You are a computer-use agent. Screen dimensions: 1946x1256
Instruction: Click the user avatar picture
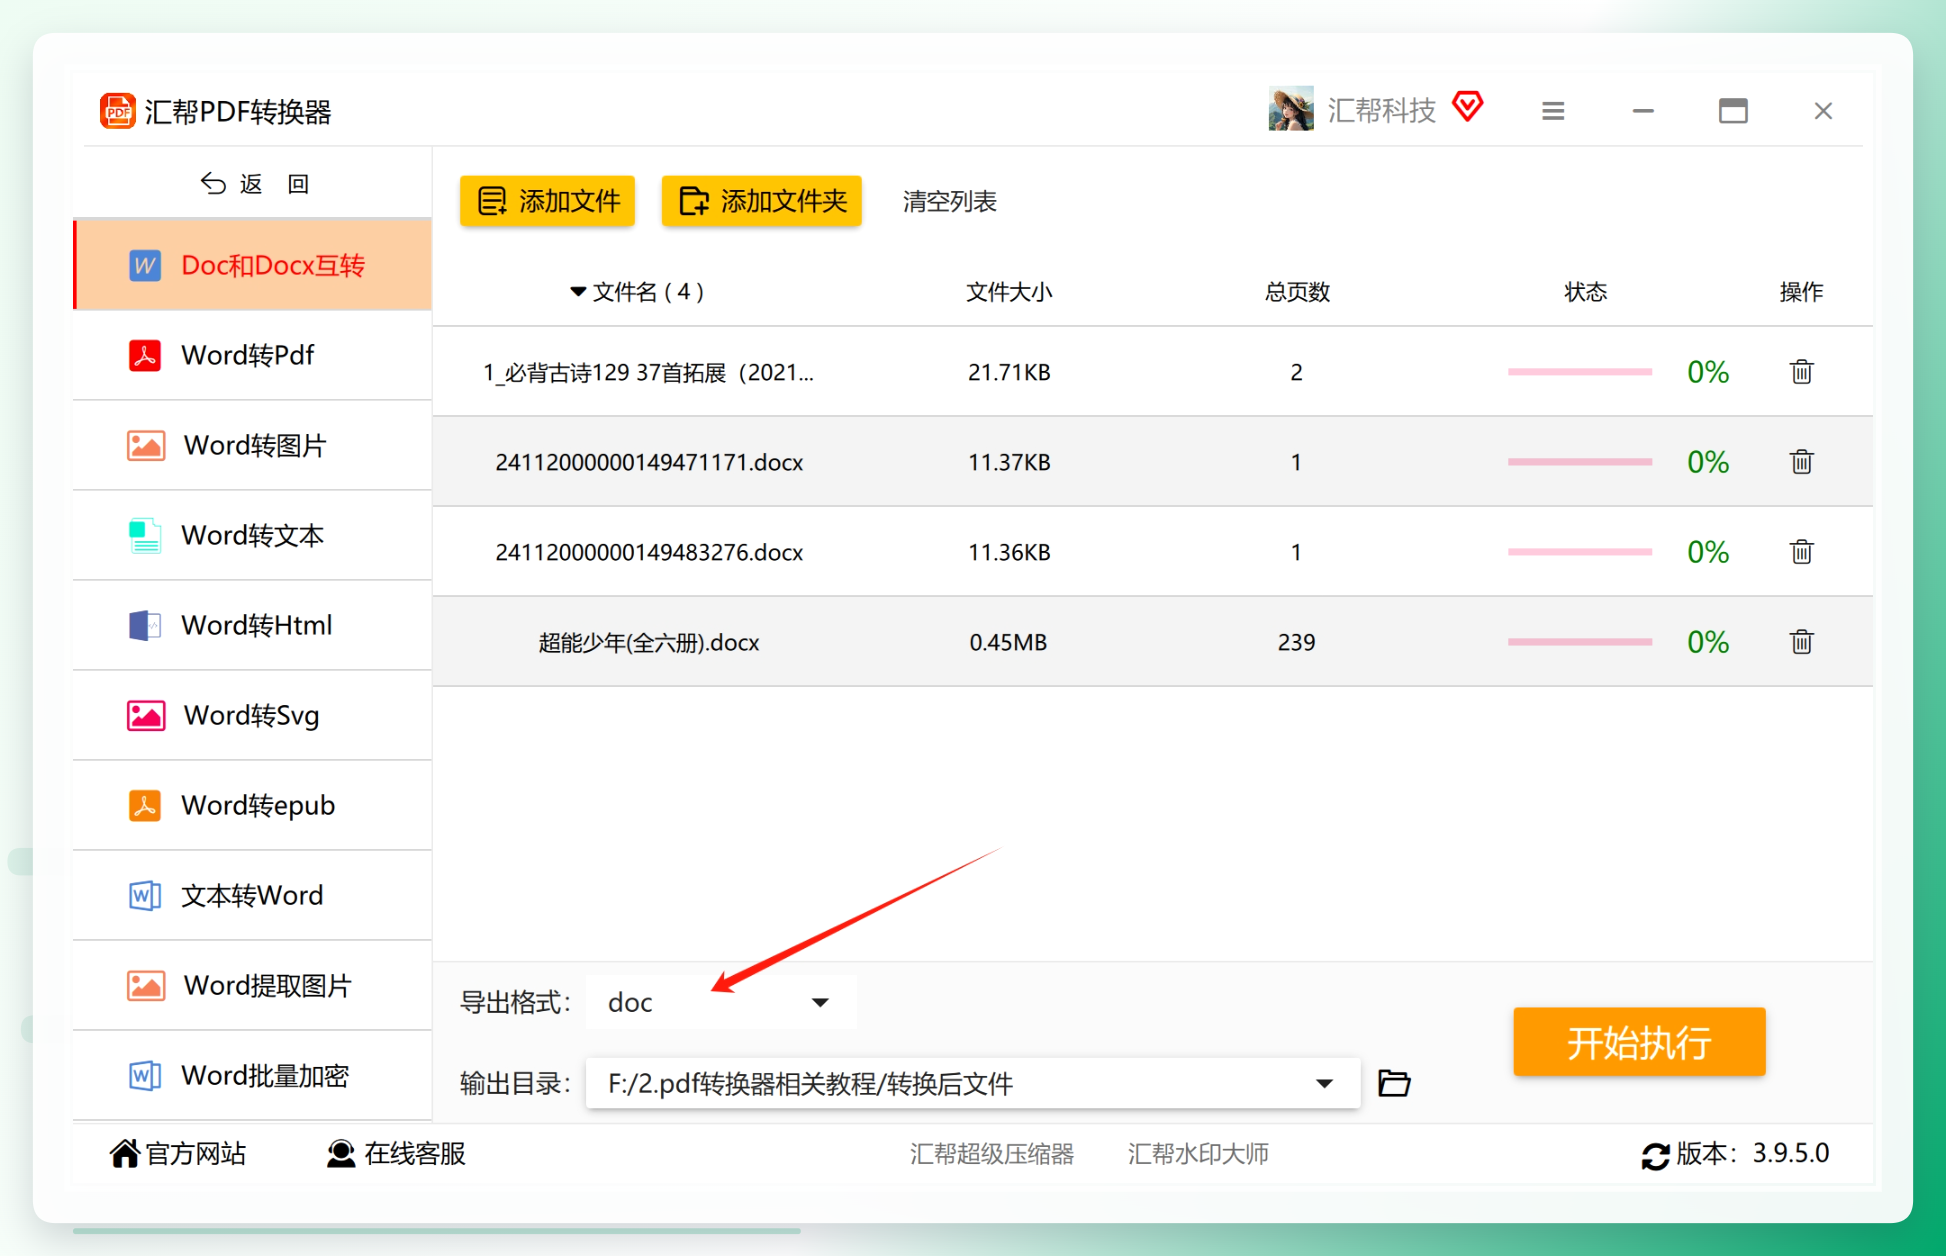(1291, 108)
